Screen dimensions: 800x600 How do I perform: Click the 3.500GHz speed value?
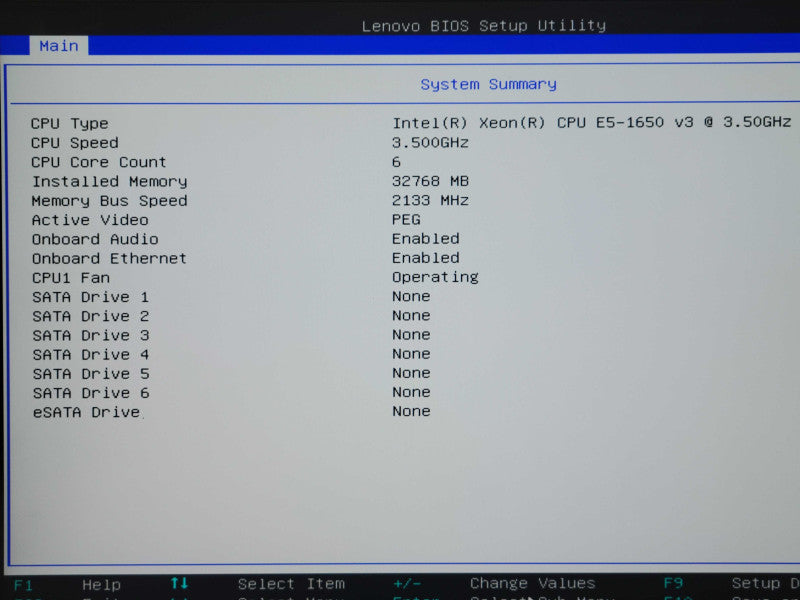click(x=430, y=142)
